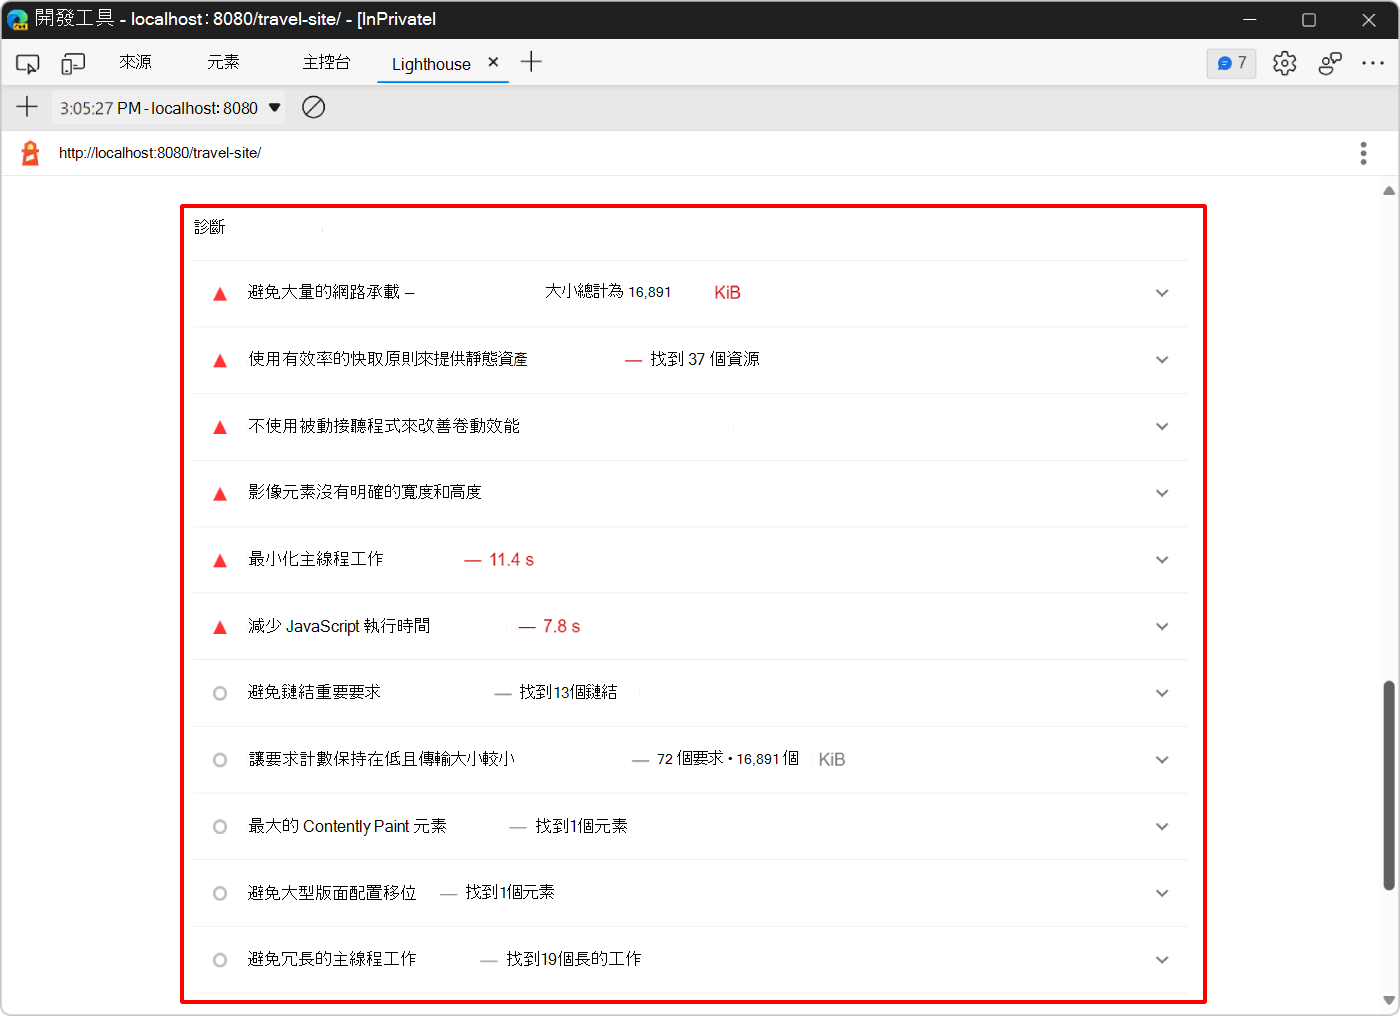Toggle device emulation icon
The image size is (1400, 1016).
point(73,64)
